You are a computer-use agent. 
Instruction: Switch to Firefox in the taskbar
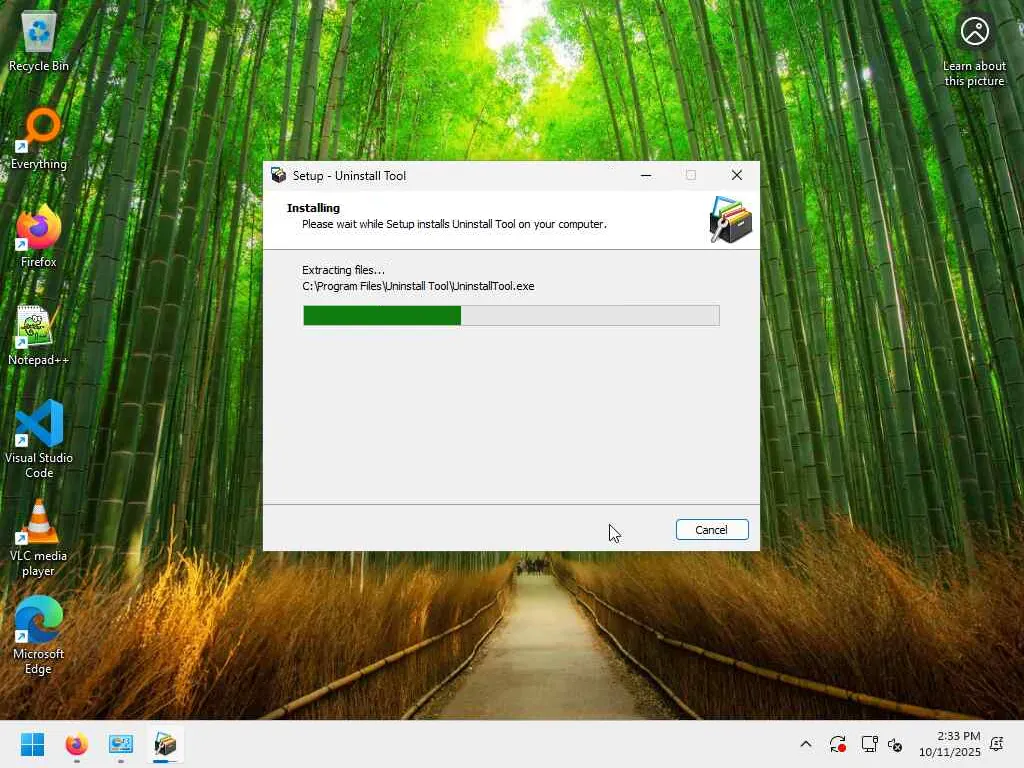[x=76, y=744]
